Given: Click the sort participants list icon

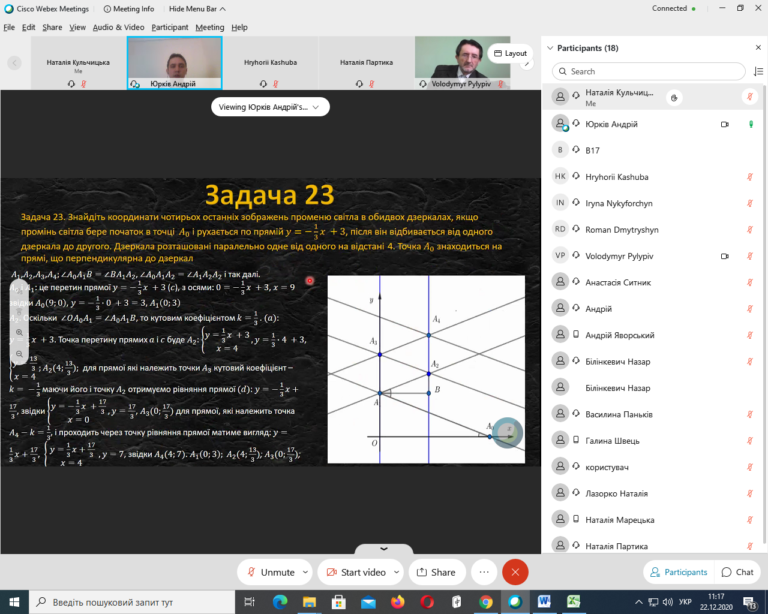Looking at the screenshot, I should coord(758,71).
